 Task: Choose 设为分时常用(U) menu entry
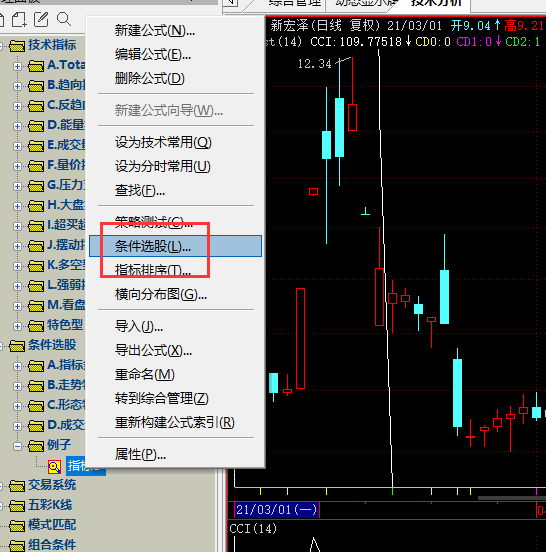(175, 167)
